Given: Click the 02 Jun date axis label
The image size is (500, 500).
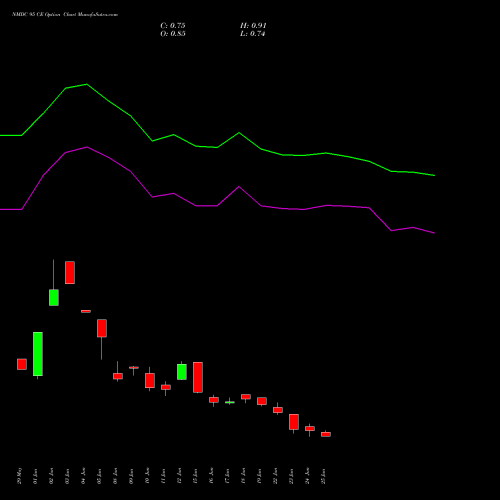Looking at the screenshot, I should (x=51, y=476).
